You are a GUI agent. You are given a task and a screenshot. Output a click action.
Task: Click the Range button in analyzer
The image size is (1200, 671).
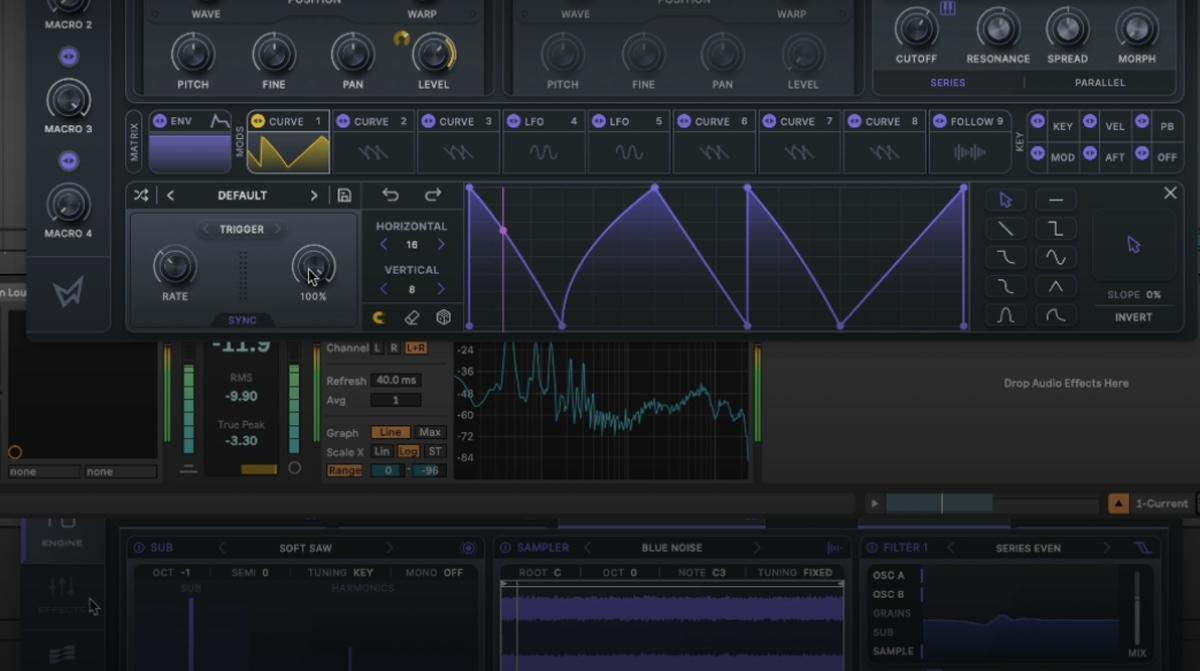[344, 470]
